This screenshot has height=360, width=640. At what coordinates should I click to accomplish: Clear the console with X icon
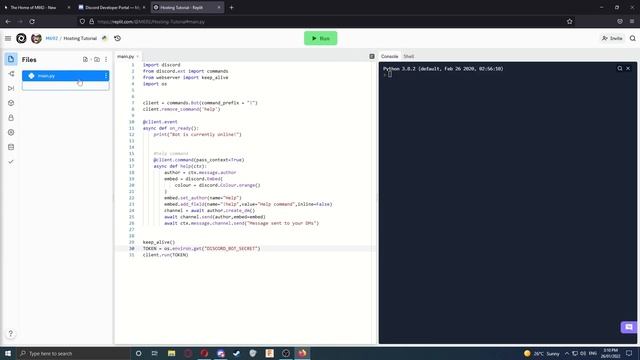click(628, 69)
